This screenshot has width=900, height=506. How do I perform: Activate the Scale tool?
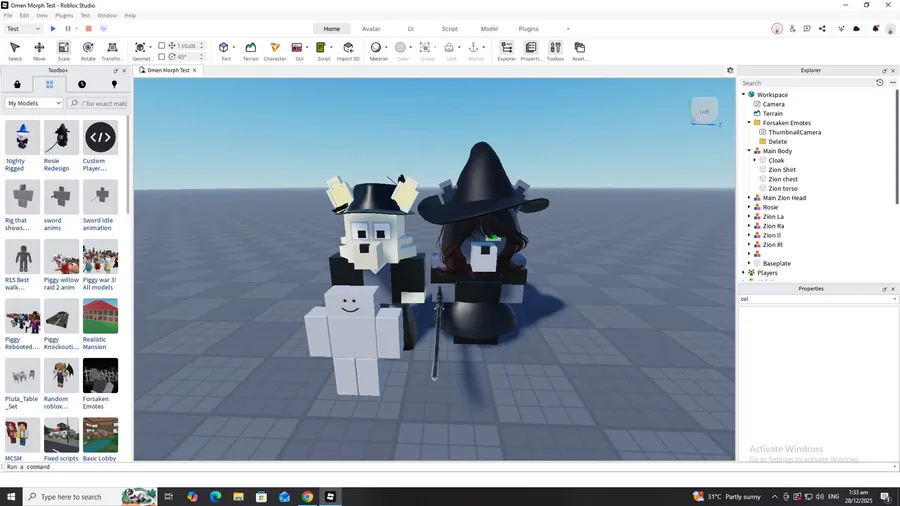64,50
